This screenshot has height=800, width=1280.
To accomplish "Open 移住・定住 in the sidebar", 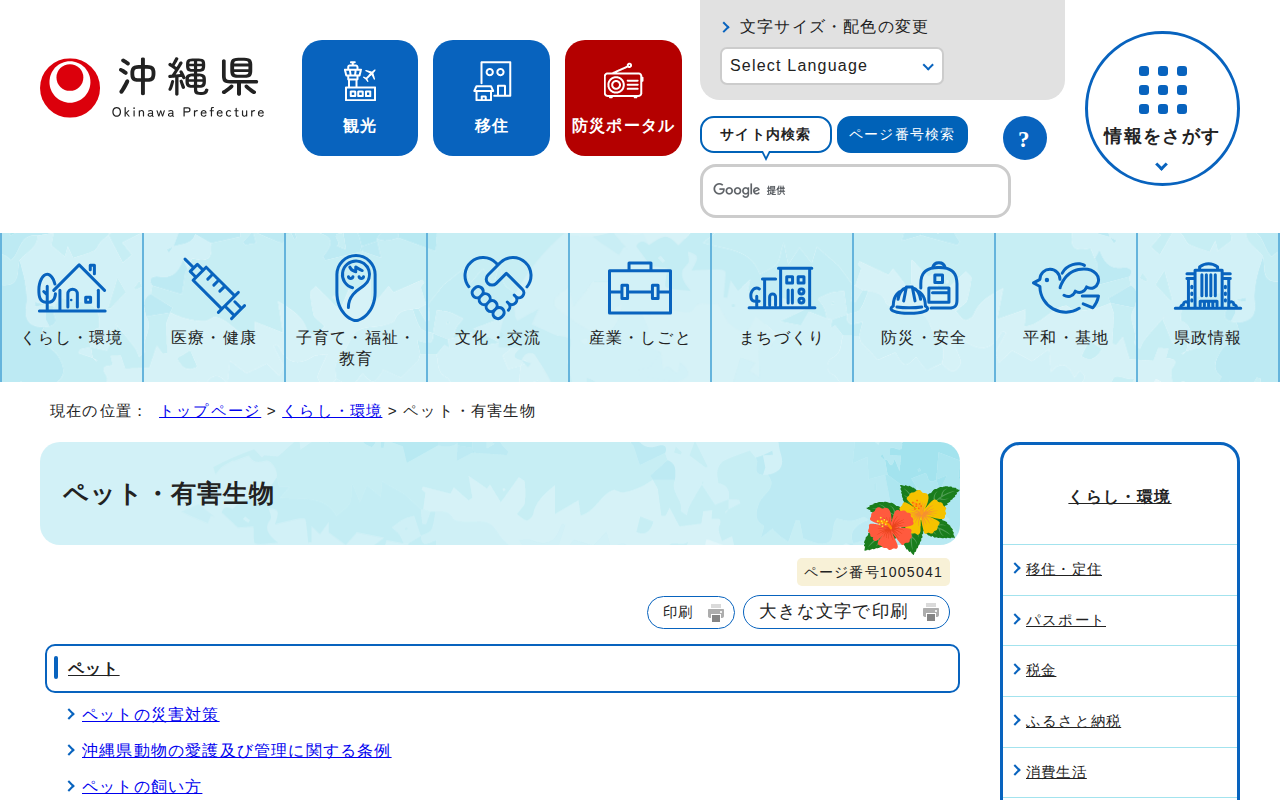I will pyautogui.click(x=1064, y=569).
